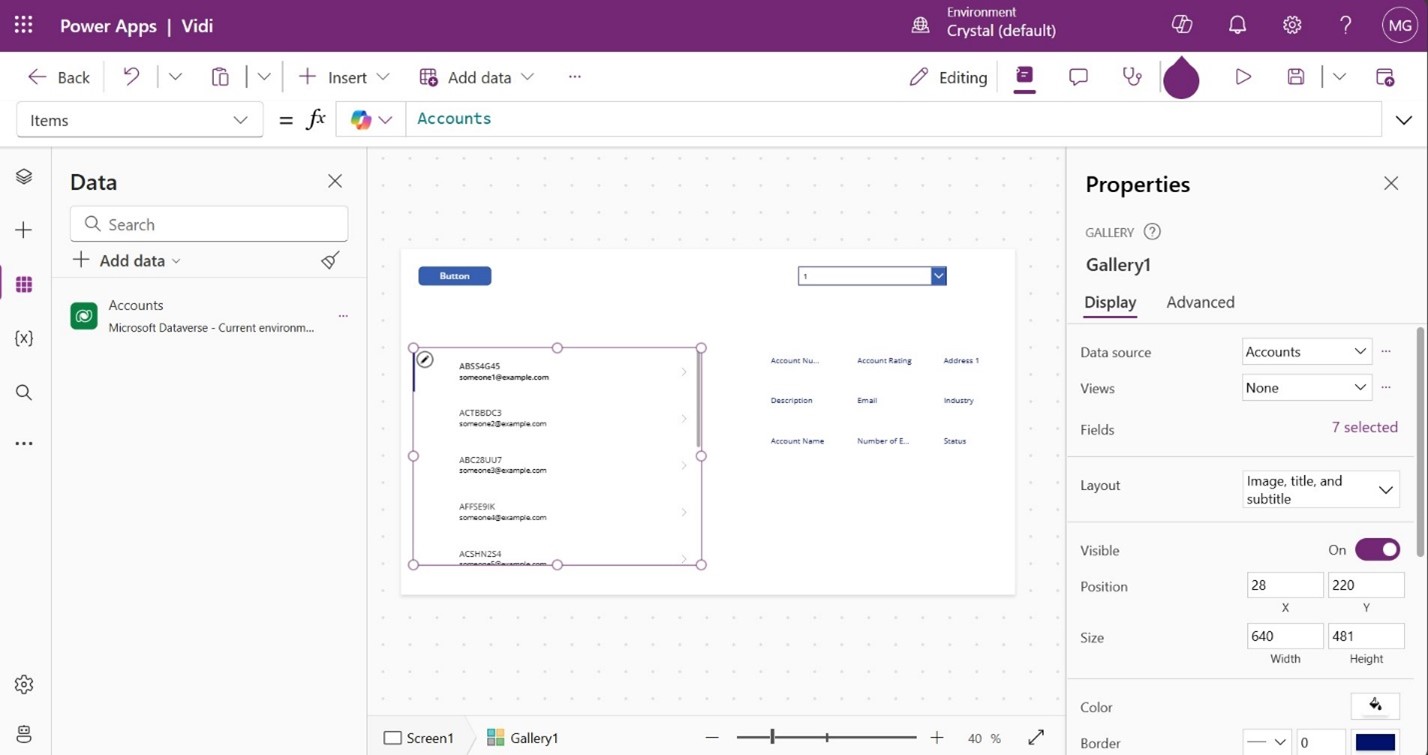Preview the app with Play icon
The height and width of the screenshot is (755, 1428).
pos(1243,77)
